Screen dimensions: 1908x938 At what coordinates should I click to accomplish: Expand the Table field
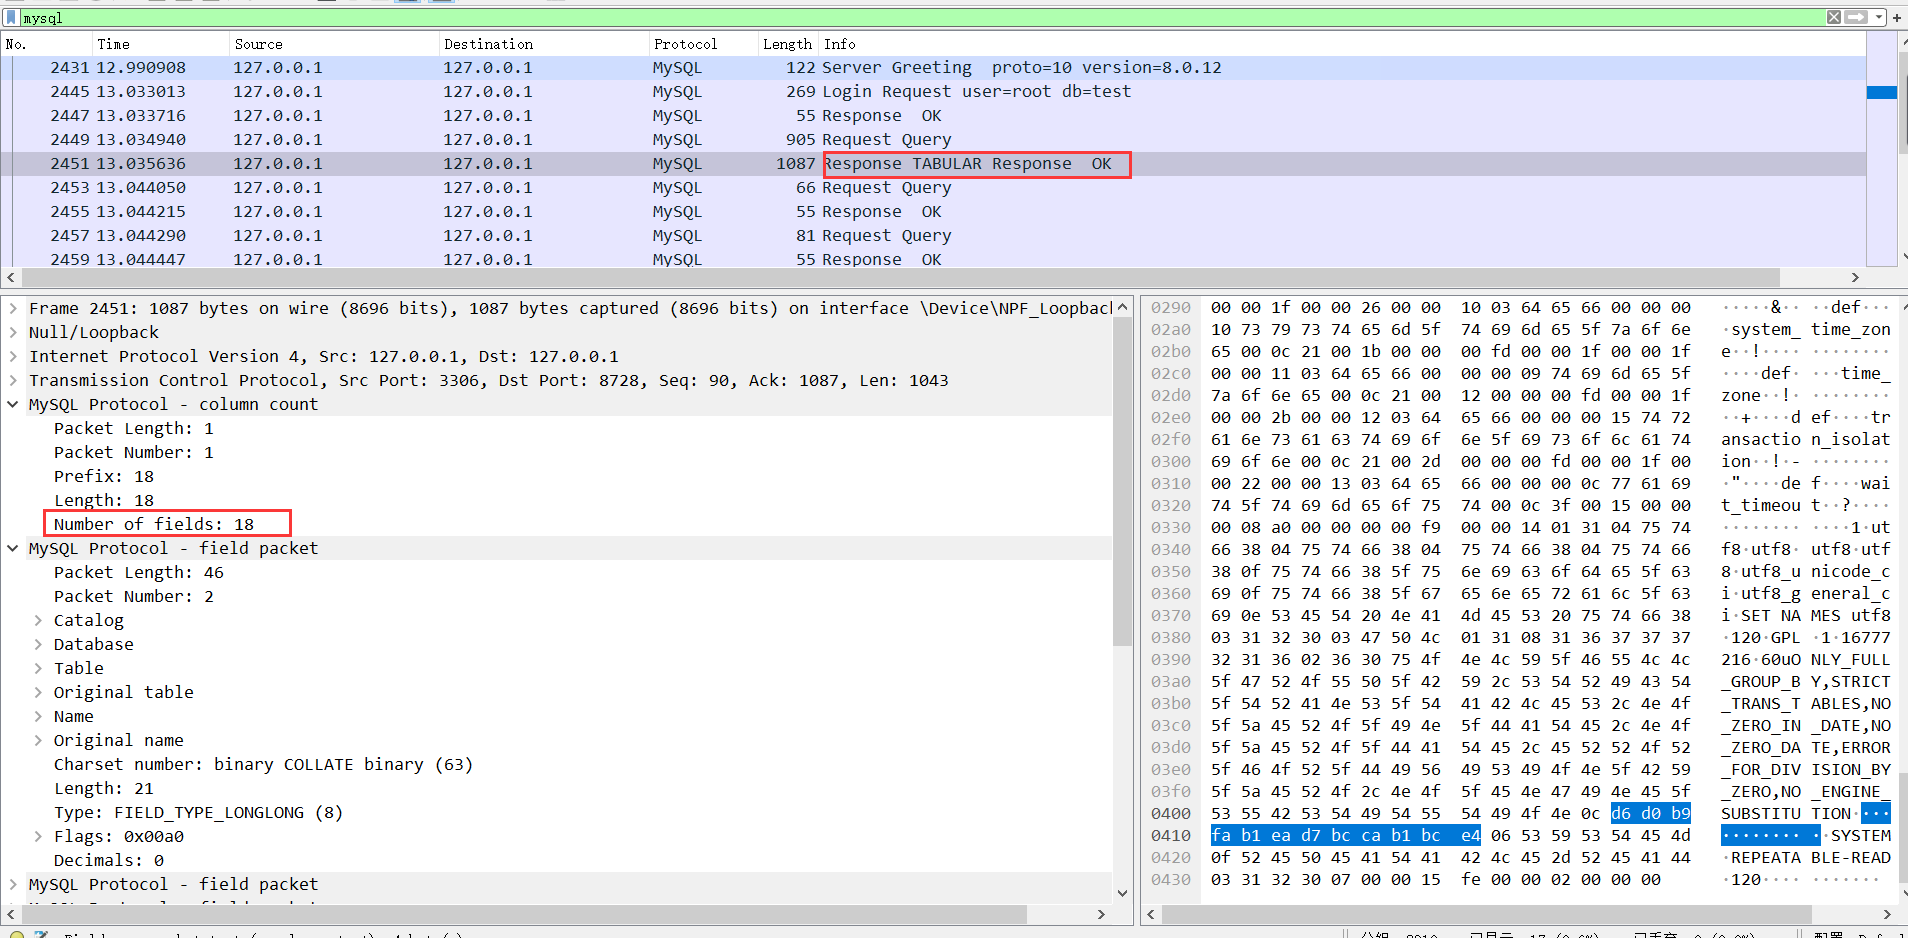tap(38, 668)
